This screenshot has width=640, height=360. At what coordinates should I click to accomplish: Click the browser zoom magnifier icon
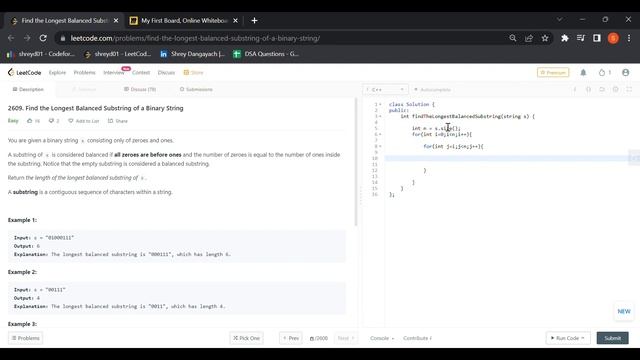[513, 38]
